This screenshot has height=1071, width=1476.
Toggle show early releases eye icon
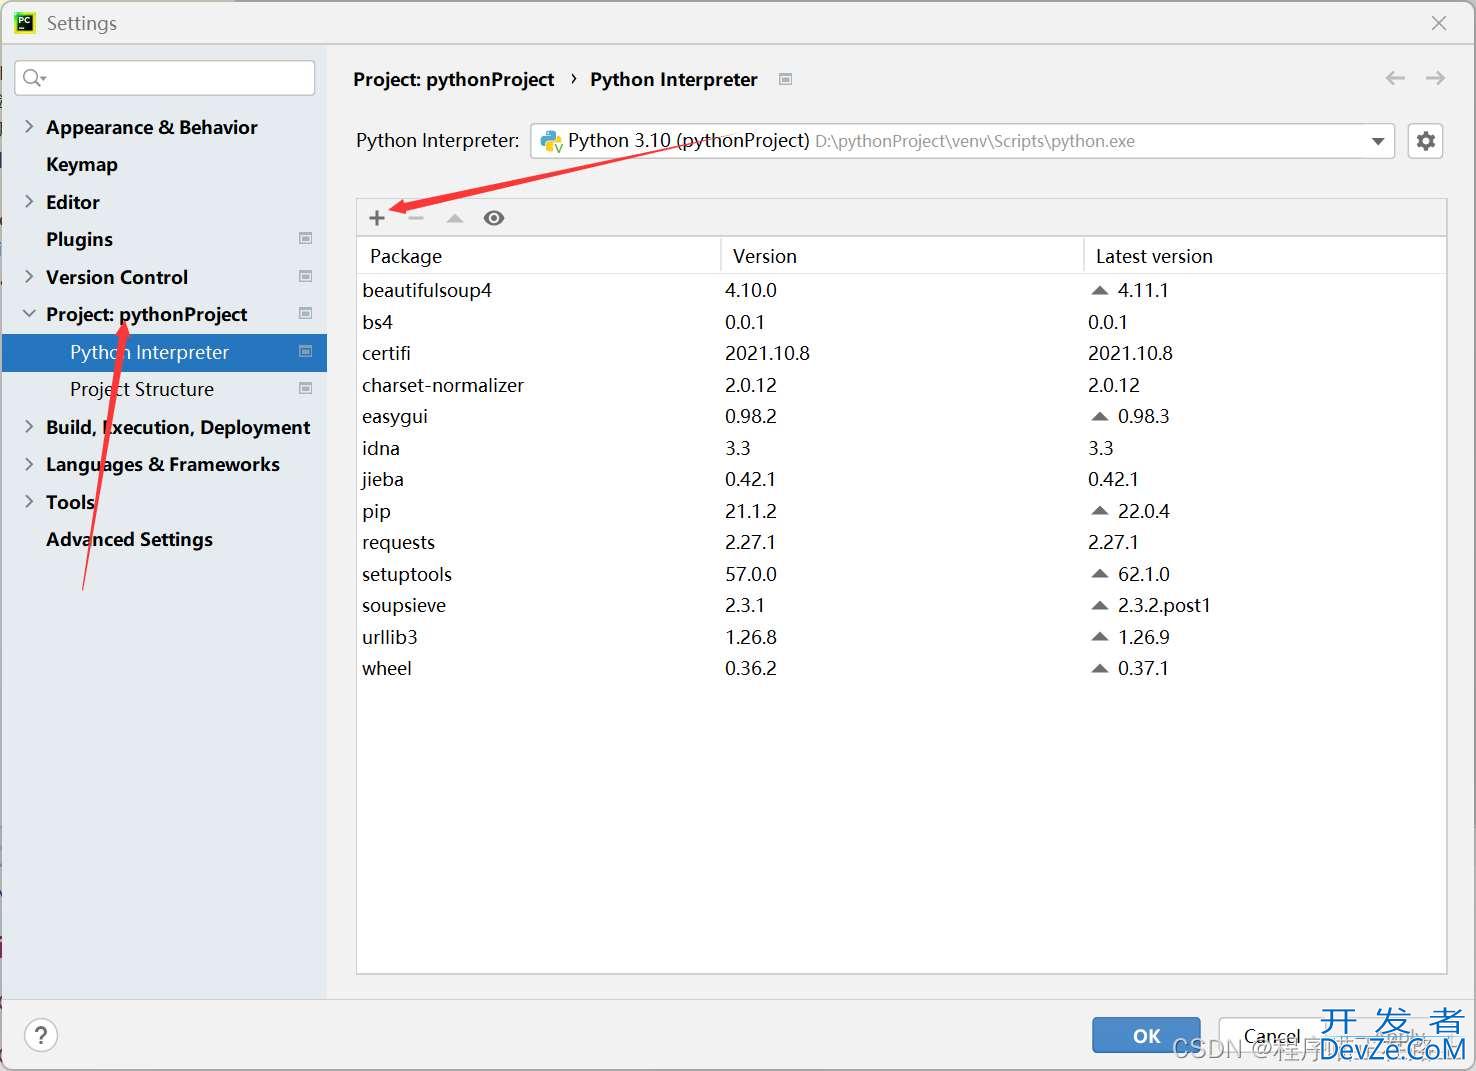(494, 218)
